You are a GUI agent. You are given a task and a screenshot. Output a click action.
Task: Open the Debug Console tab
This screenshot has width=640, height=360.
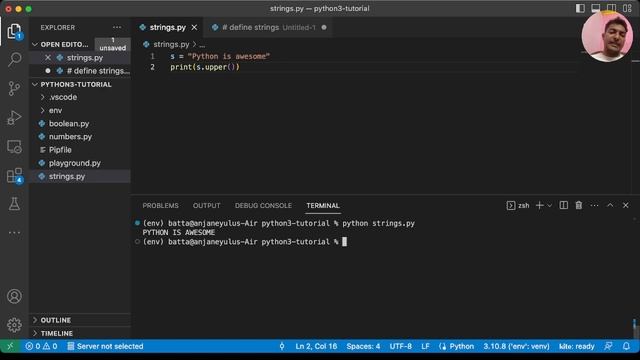pyautogui.click(x=263, y=205)
